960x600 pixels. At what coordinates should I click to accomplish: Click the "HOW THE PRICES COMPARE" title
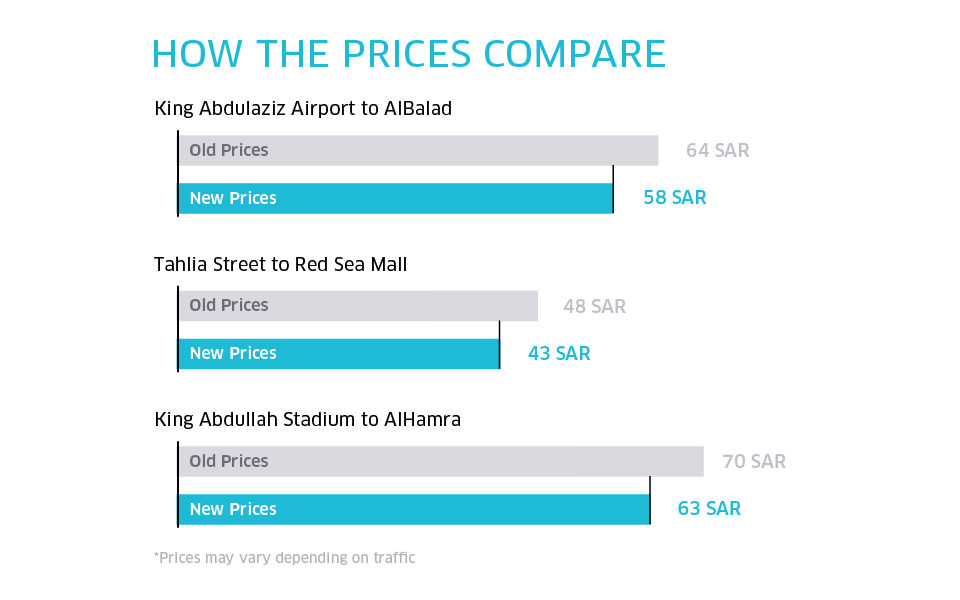408,54
